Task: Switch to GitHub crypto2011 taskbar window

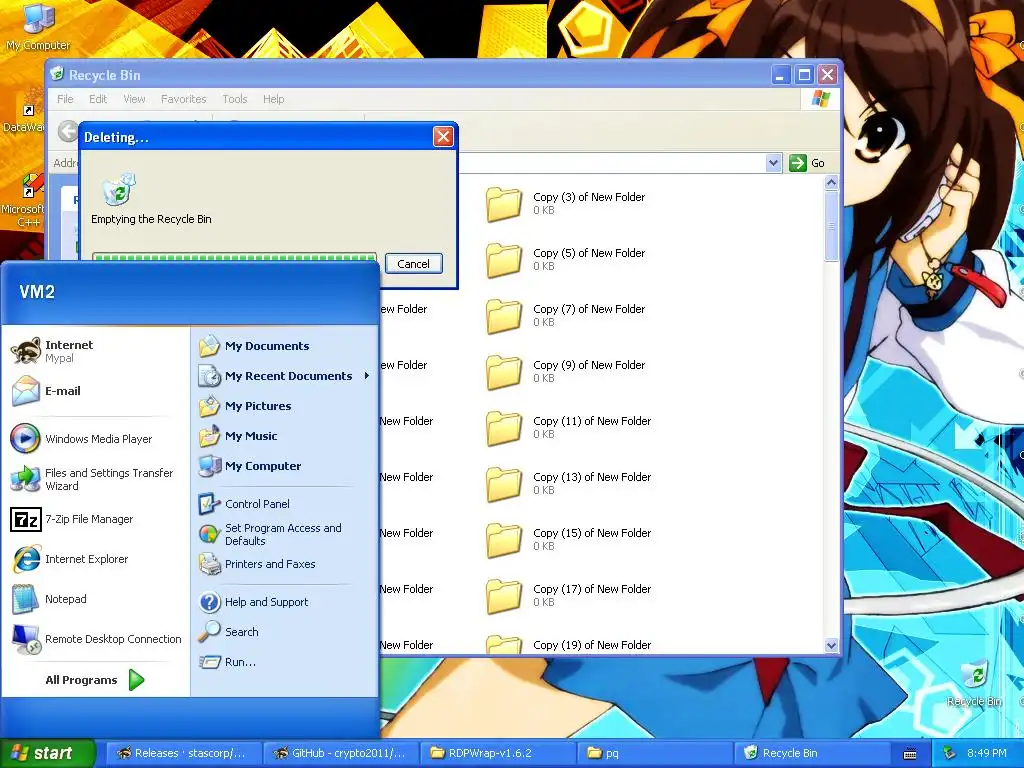Action: [340, 753]
